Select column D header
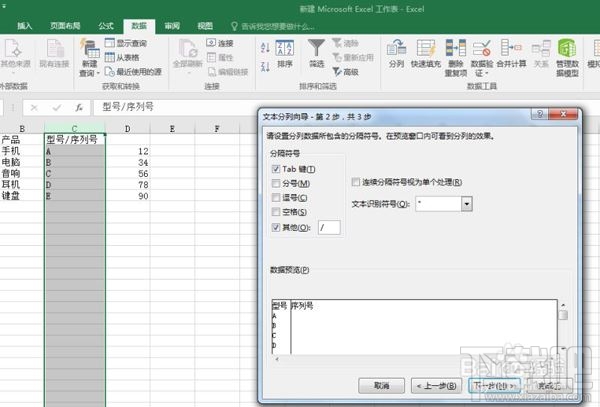This screenshot has height=407, width=600. [x=127, y=129]
